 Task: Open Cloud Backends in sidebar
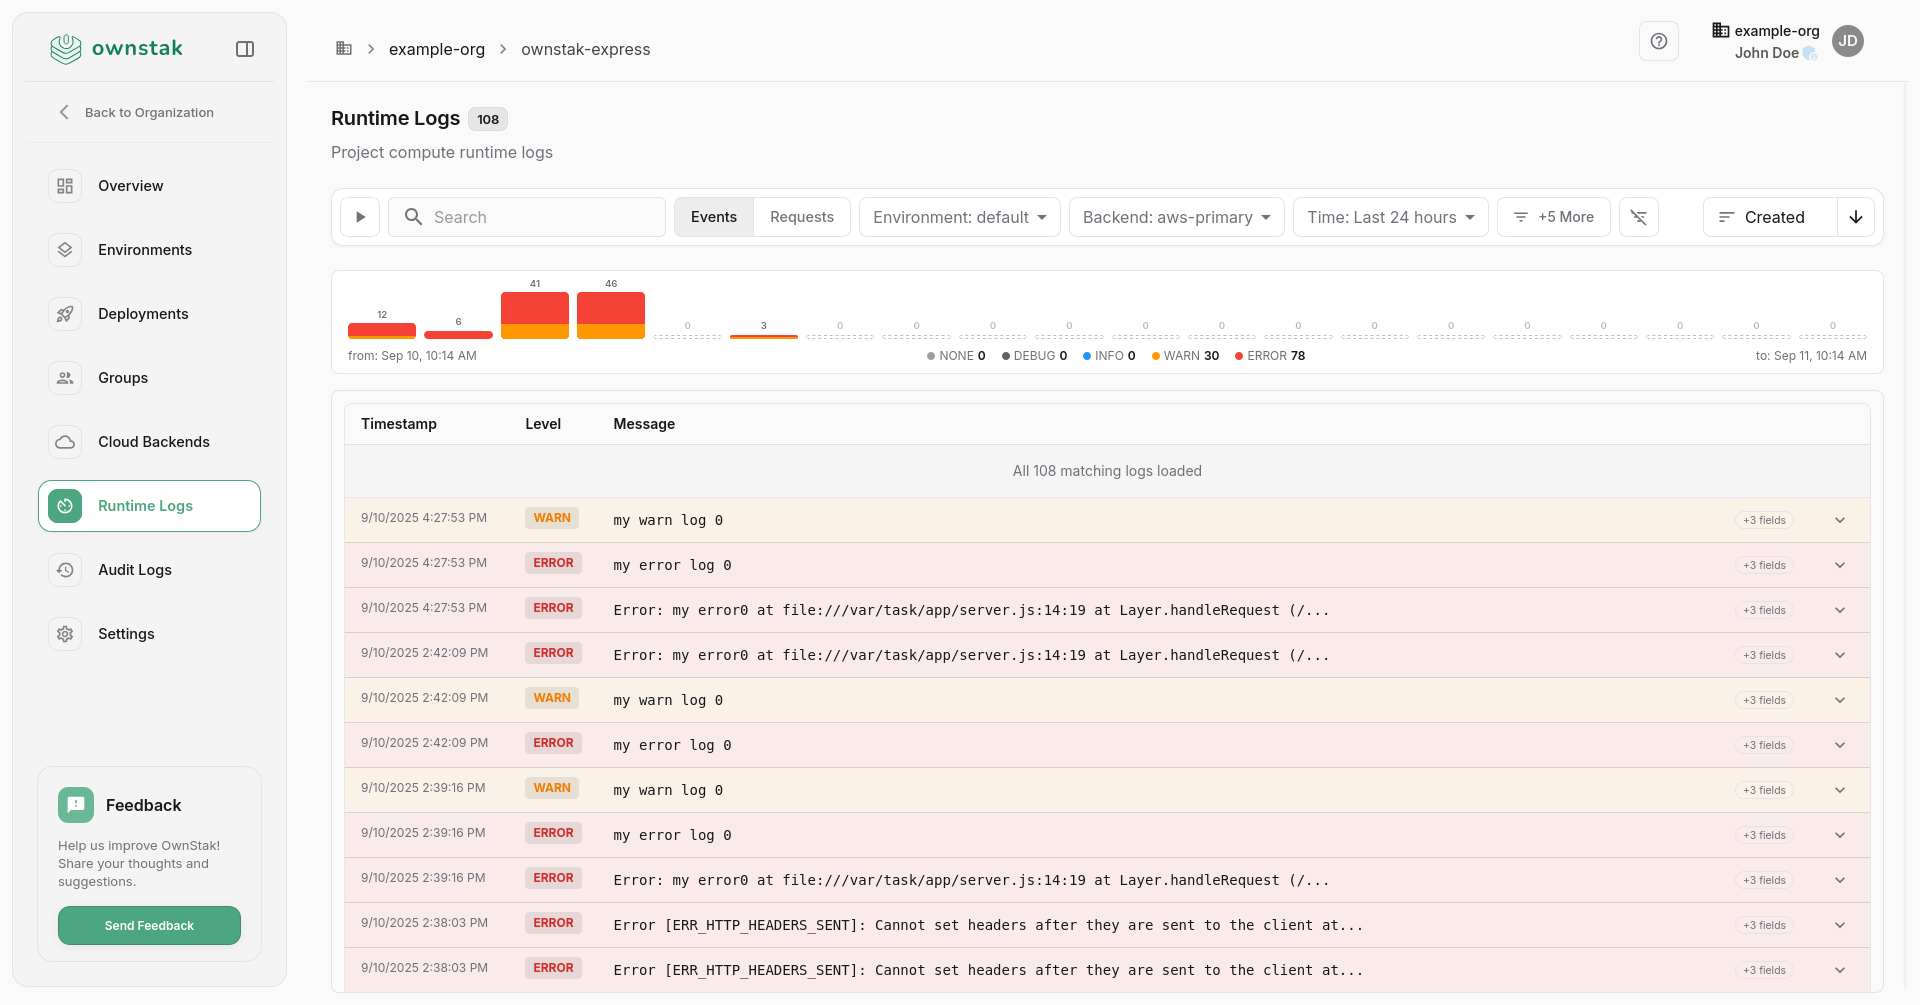[x=153, y=442]
